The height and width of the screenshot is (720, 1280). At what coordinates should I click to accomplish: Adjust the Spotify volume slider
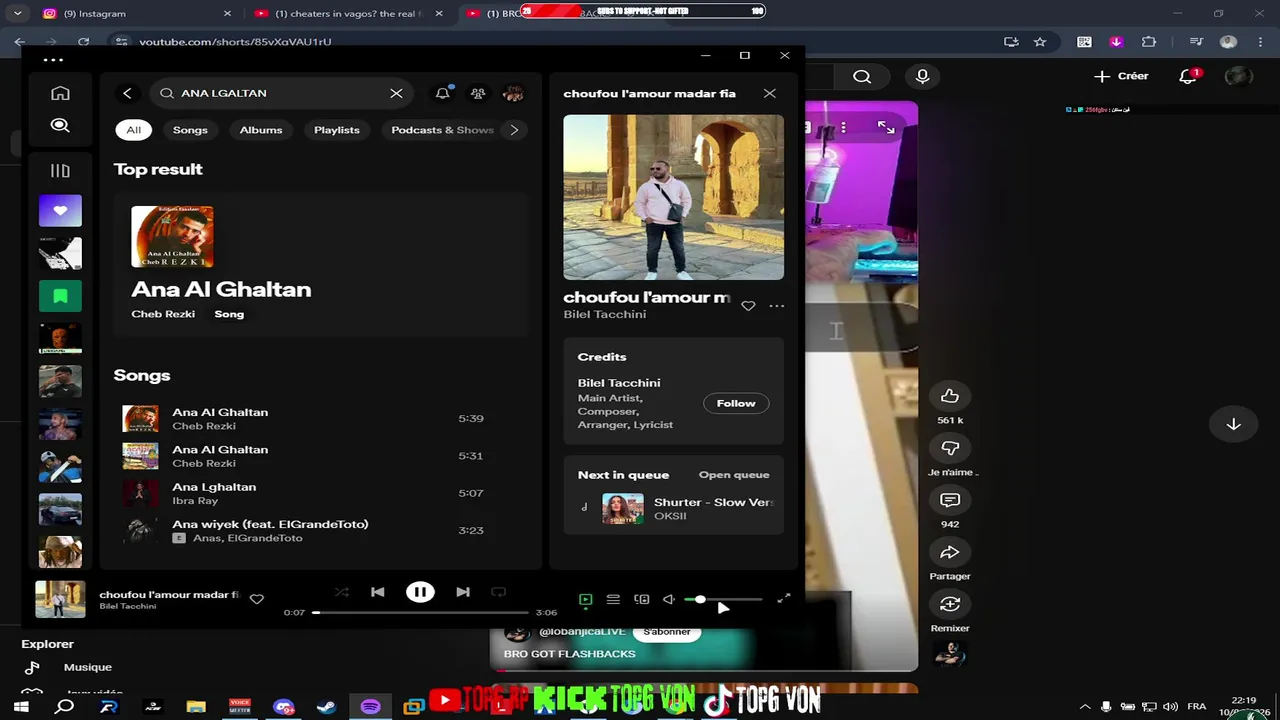coord(723,600)
